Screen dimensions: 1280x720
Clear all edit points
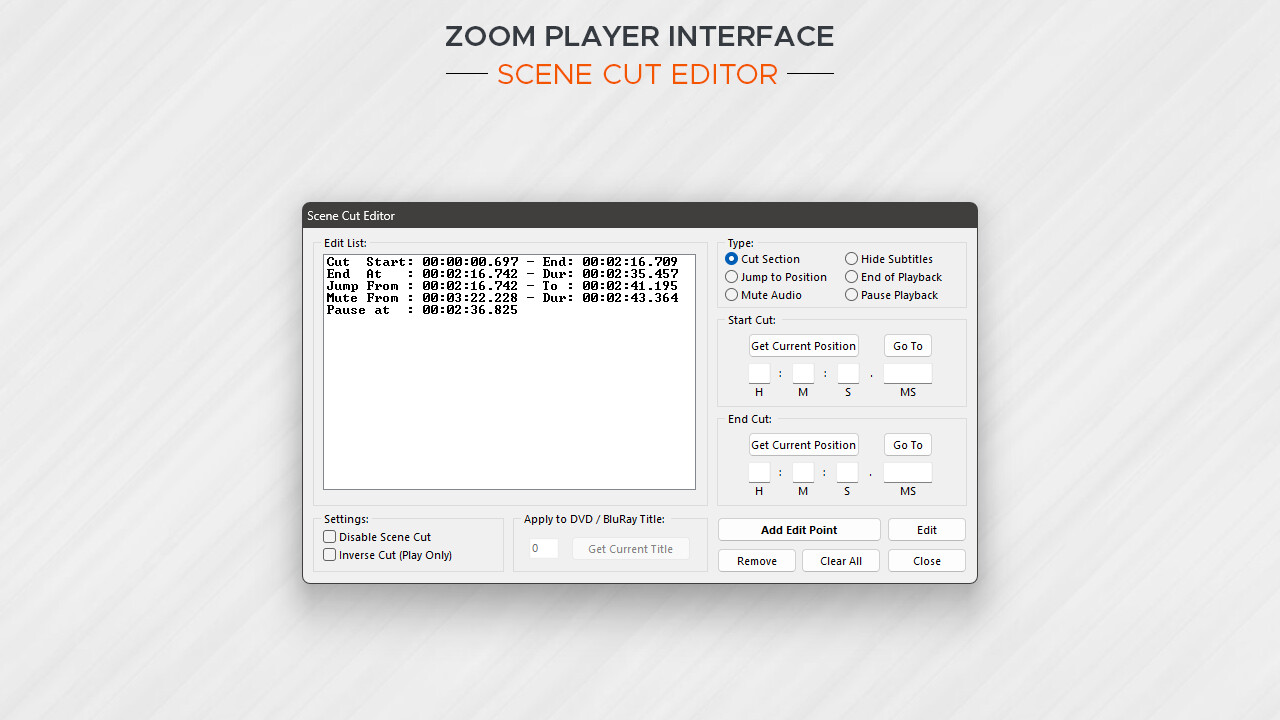(x=840, y=560)
